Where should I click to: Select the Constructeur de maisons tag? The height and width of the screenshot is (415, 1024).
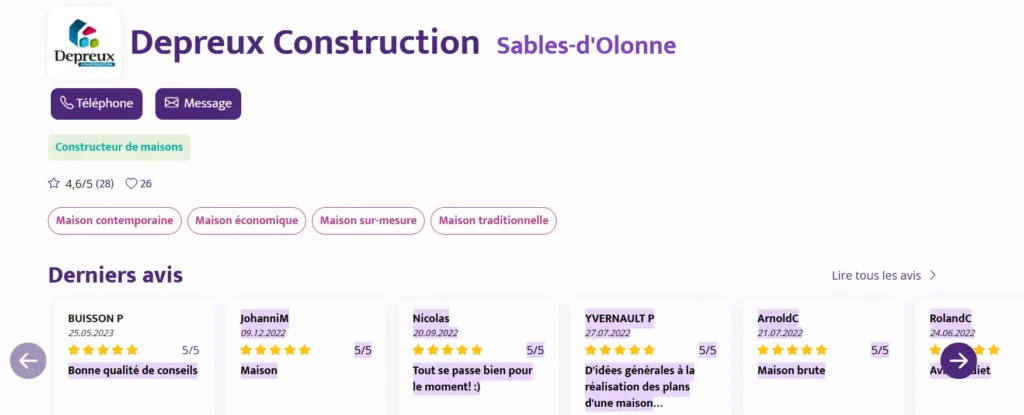tap(119, 147)
